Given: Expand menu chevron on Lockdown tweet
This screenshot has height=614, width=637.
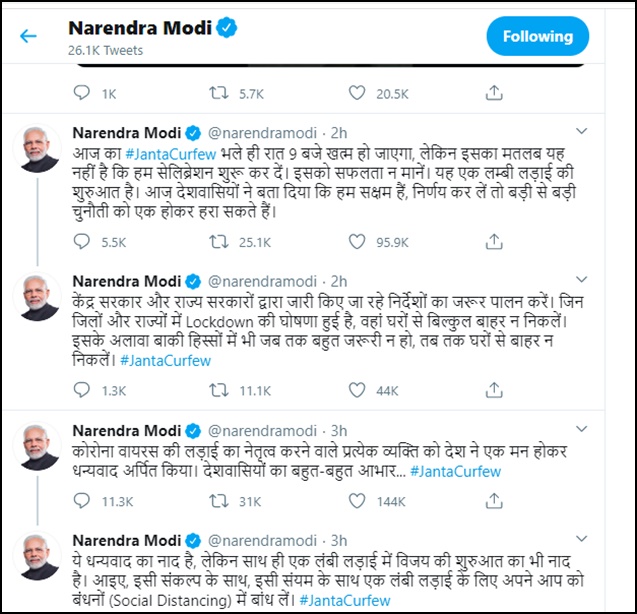Looking at the screenshot, I should (582, 280).
